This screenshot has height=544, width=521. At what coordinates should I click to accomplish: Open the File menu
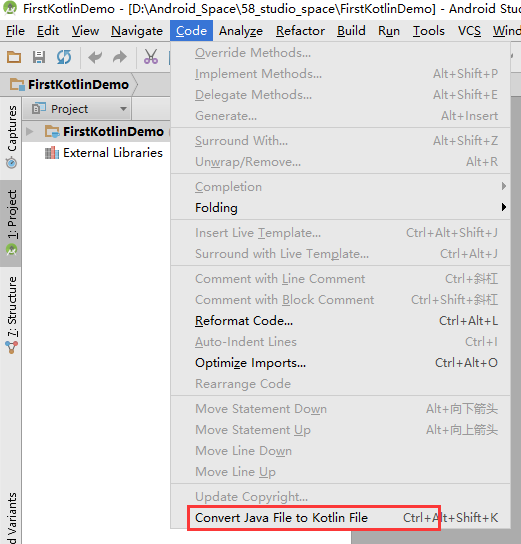click(x=15, y=31)
